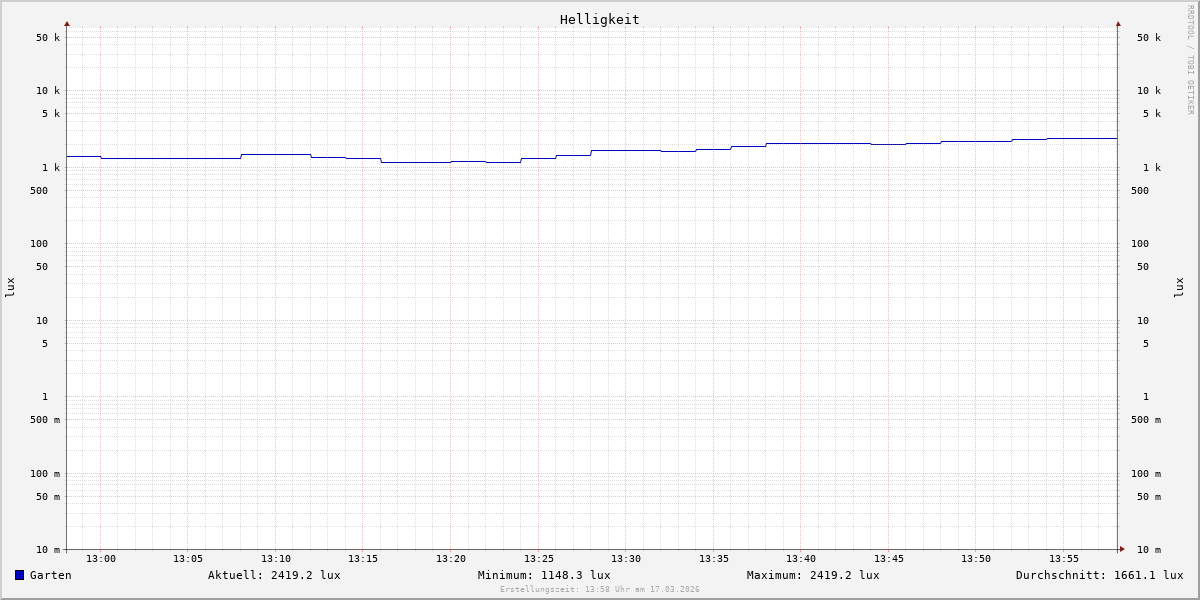Click the red arrow at the x-axis end

point(1122,549)
